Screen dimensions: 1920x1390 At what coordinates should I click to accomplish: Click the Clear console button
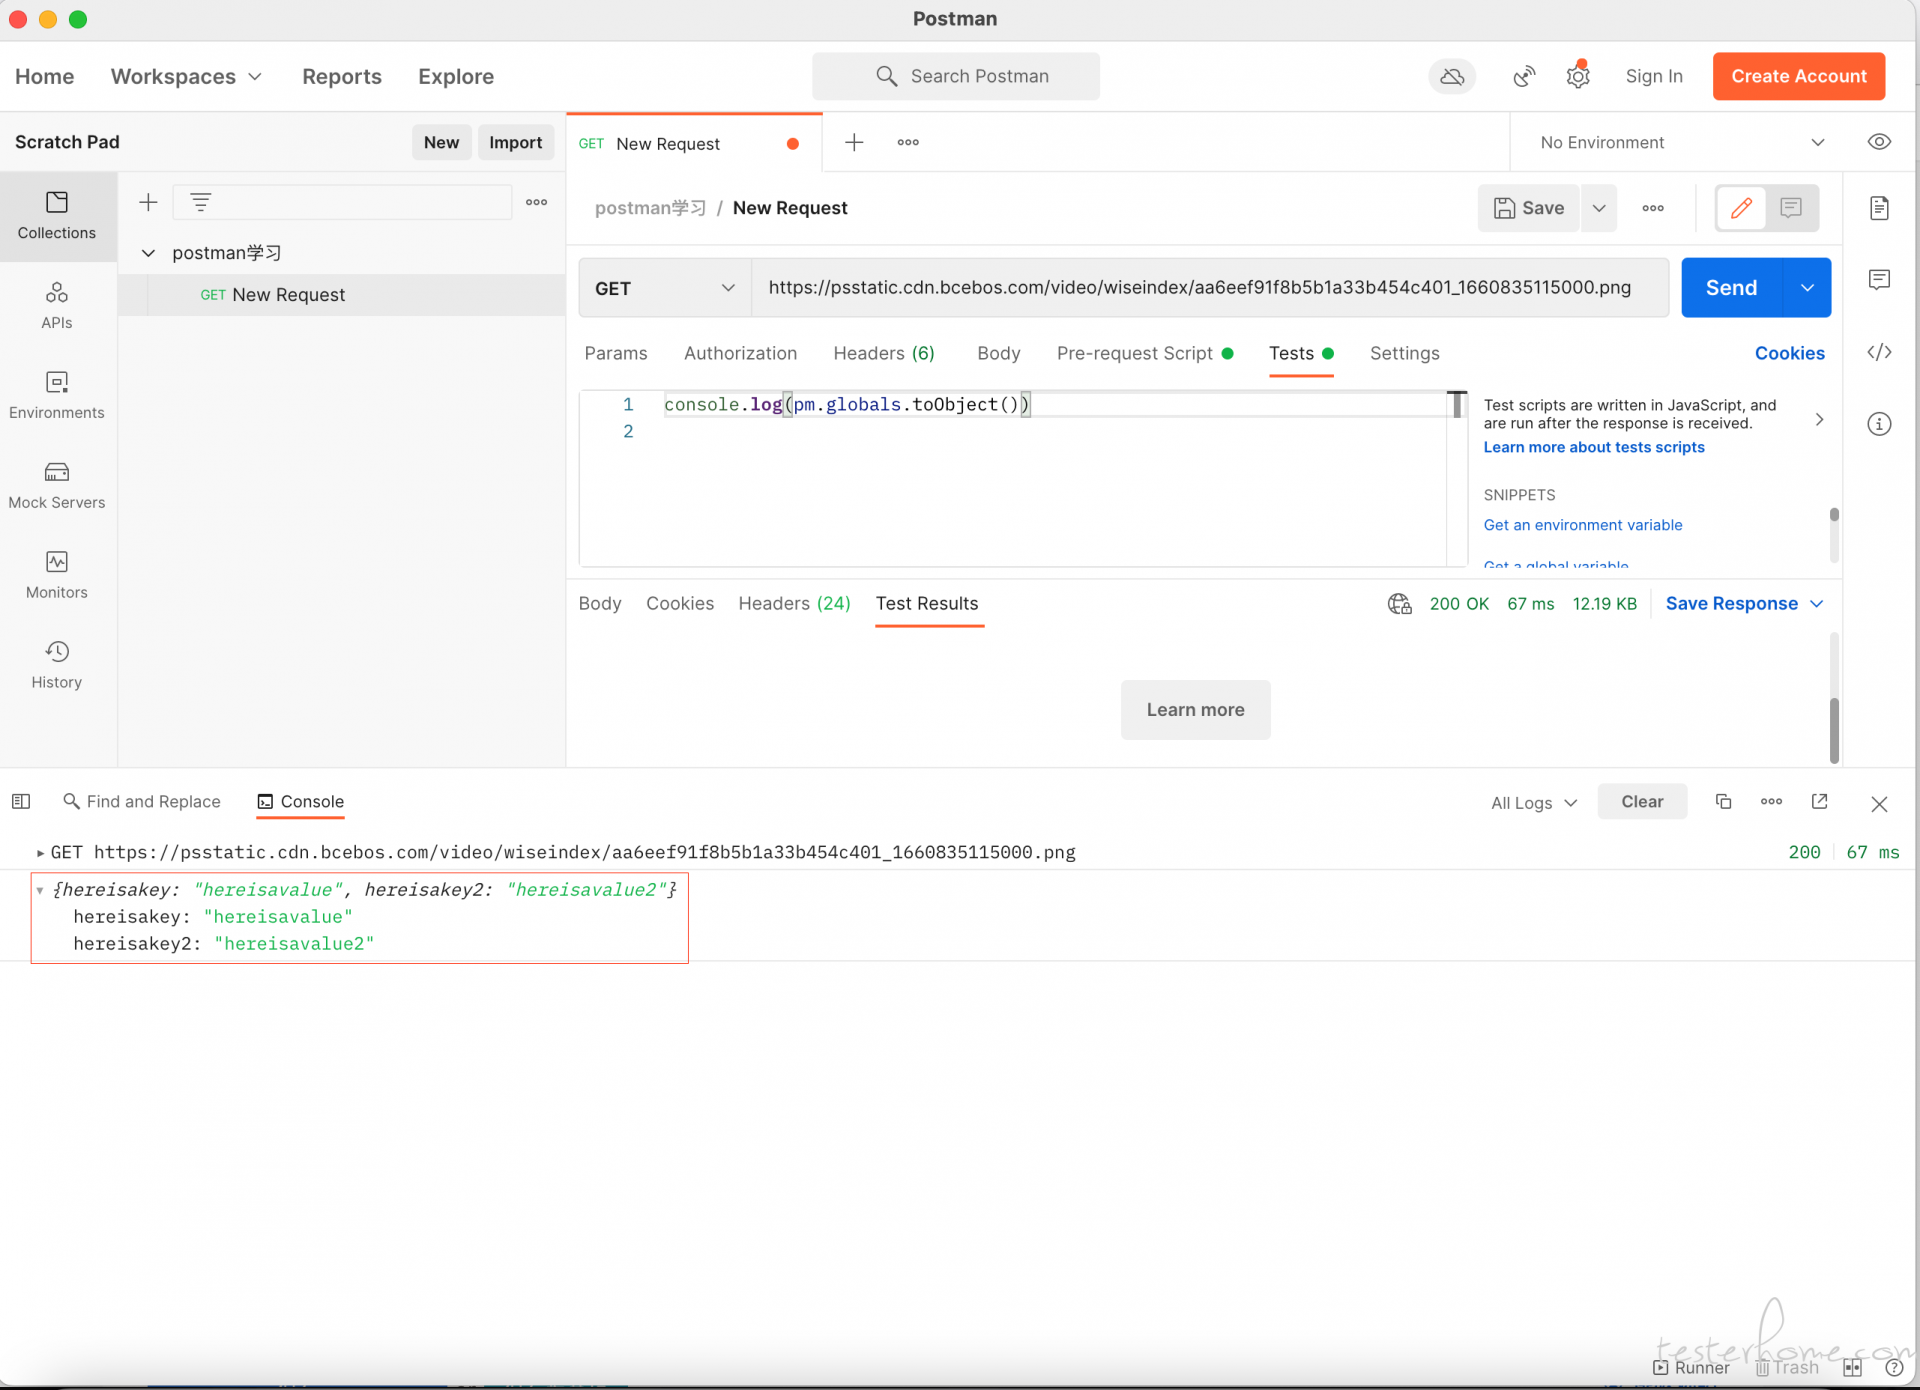(1642, 802)
